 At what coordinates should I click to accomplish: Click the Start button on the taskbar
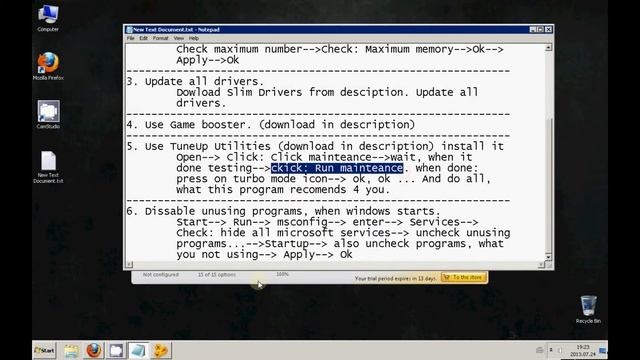tap(44, 350)
